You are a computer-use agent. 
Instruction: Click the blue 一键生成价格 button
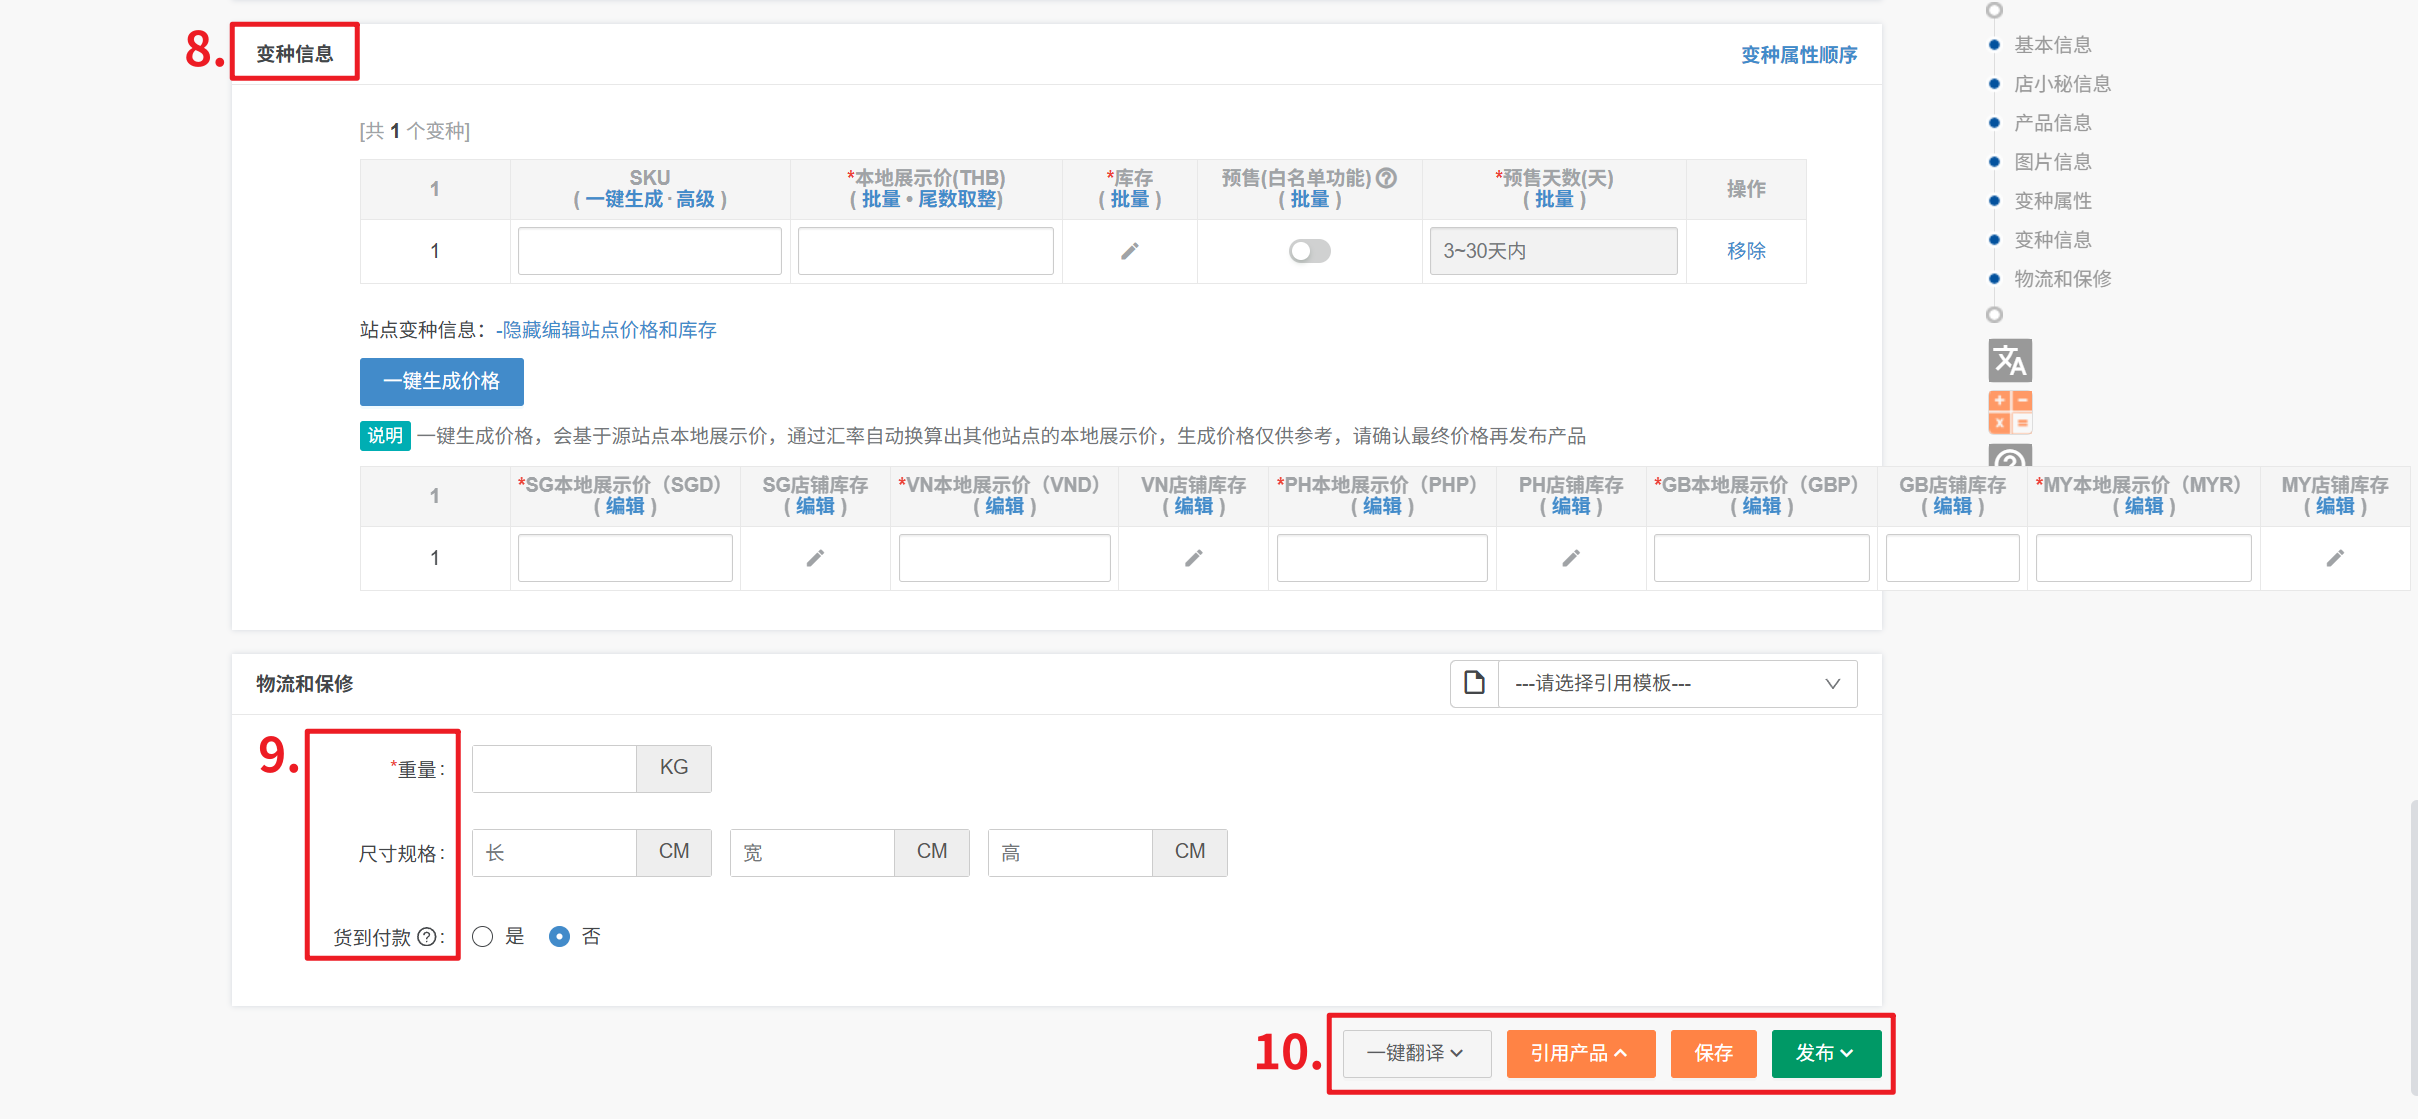[x=441, y=381]
